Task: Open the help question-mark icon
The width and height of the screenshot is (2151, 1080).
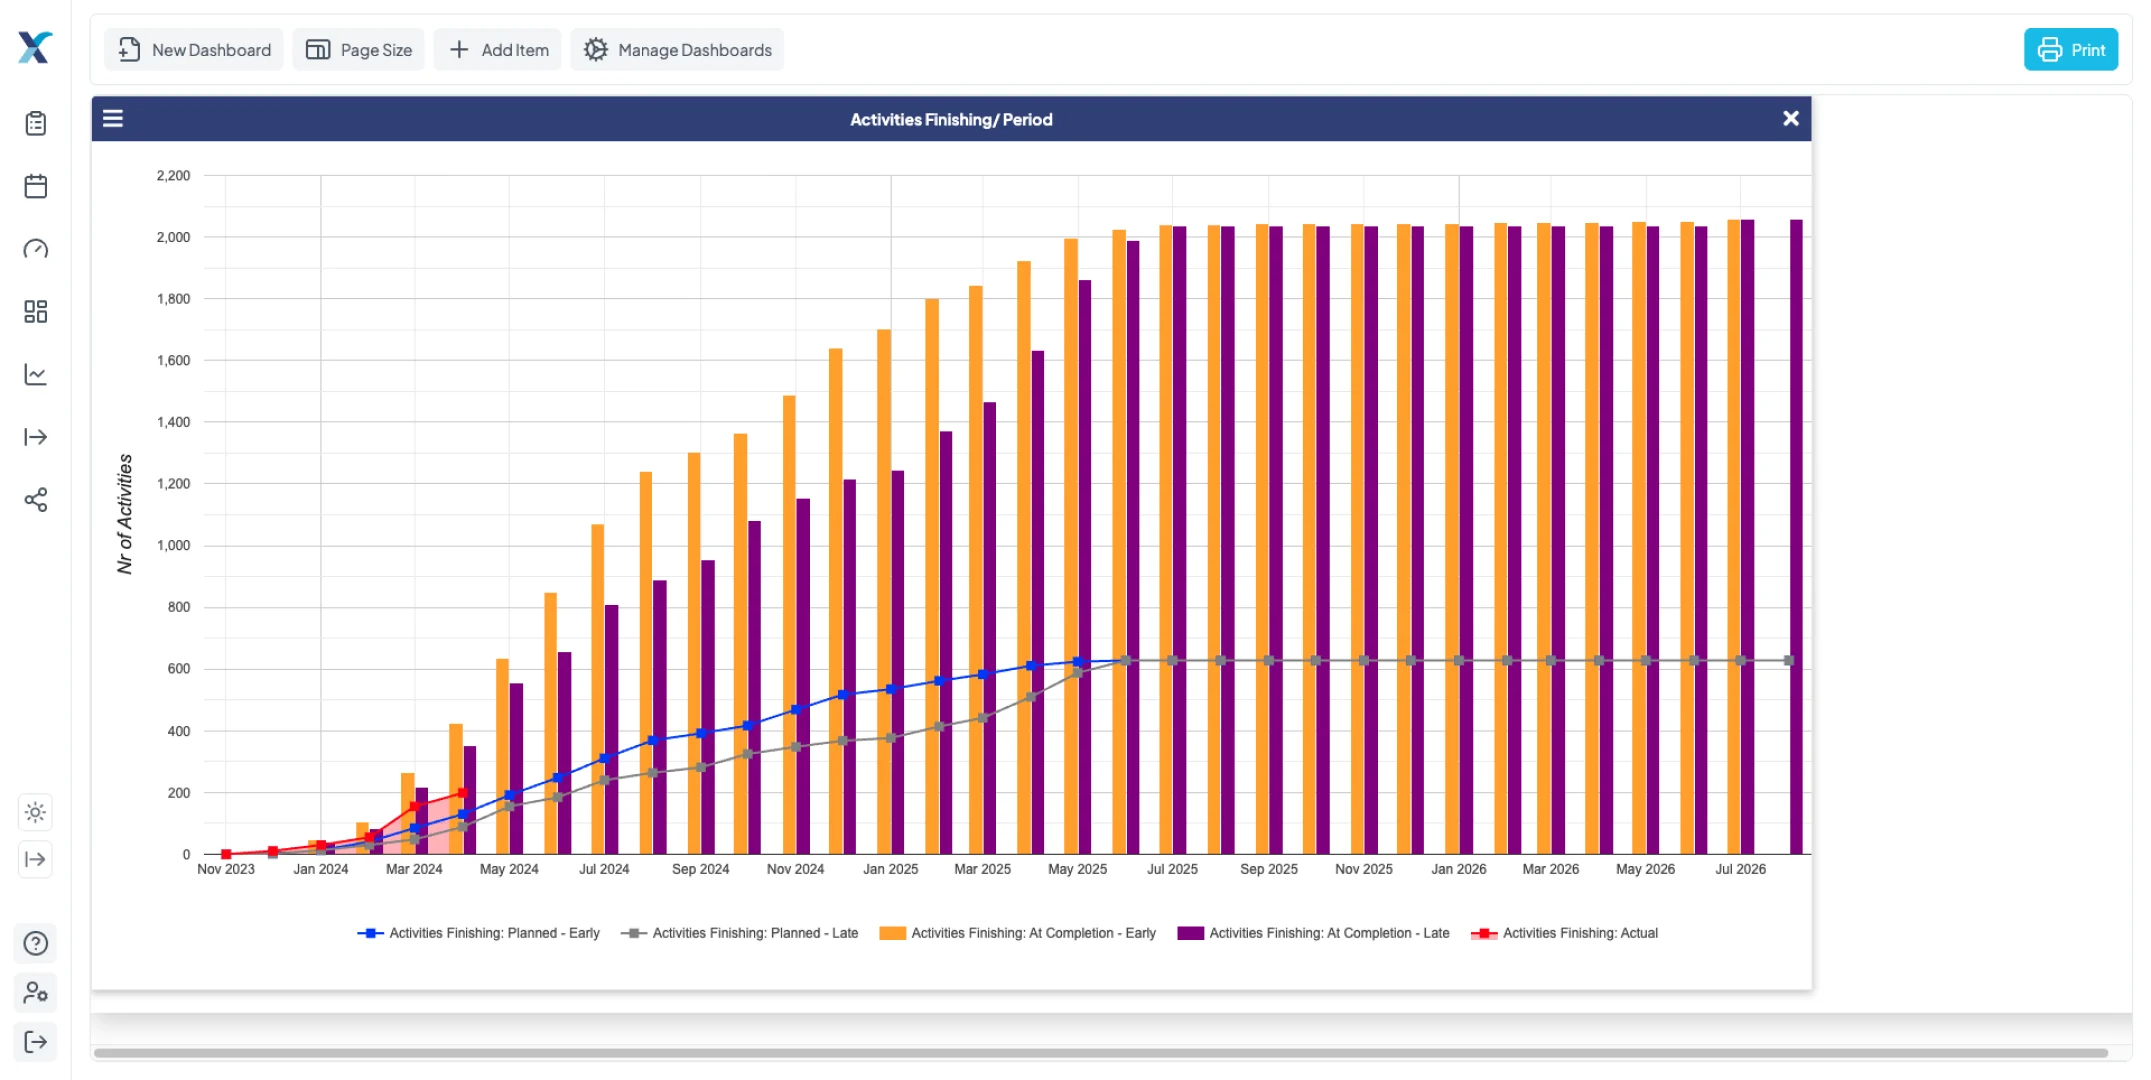Action: [x=36, y=943]
